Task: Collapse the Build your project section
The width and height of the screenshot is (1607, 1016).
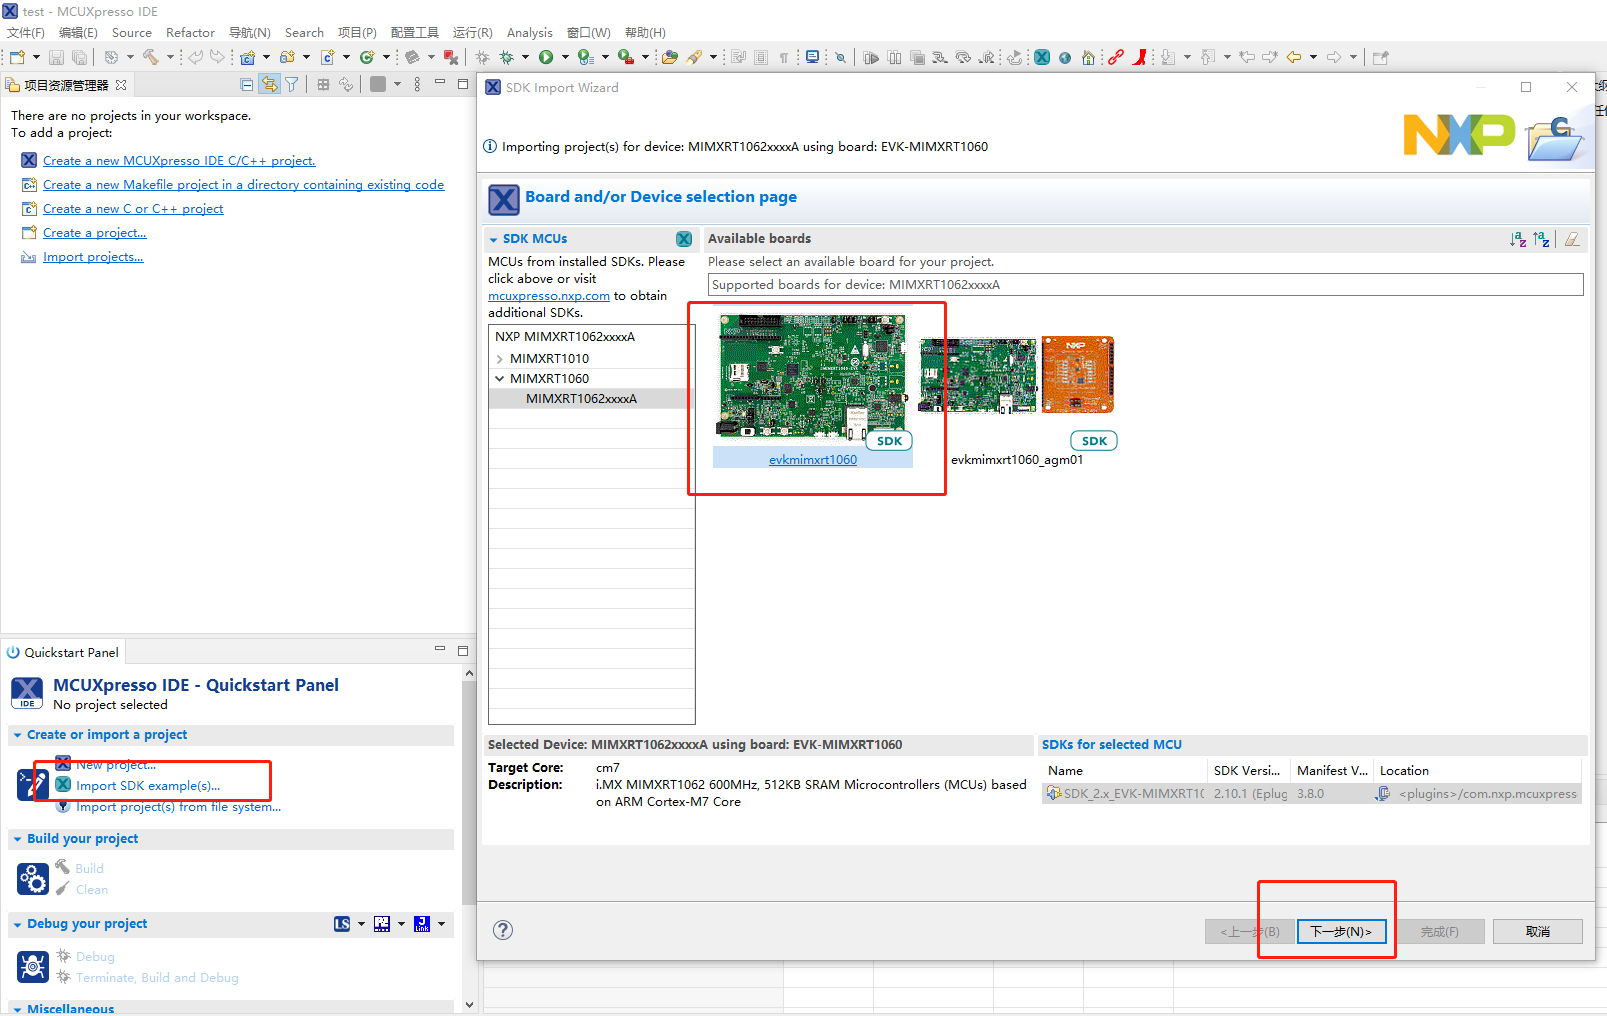Action: tap(17, 840)
